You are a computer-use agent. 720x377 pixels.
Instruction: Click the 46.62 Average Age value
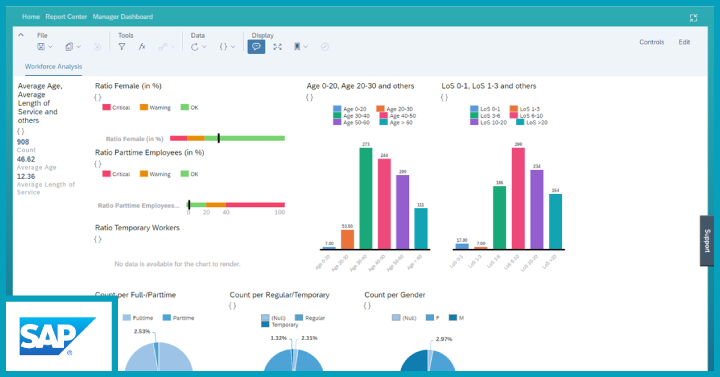[x=26, y=159]
